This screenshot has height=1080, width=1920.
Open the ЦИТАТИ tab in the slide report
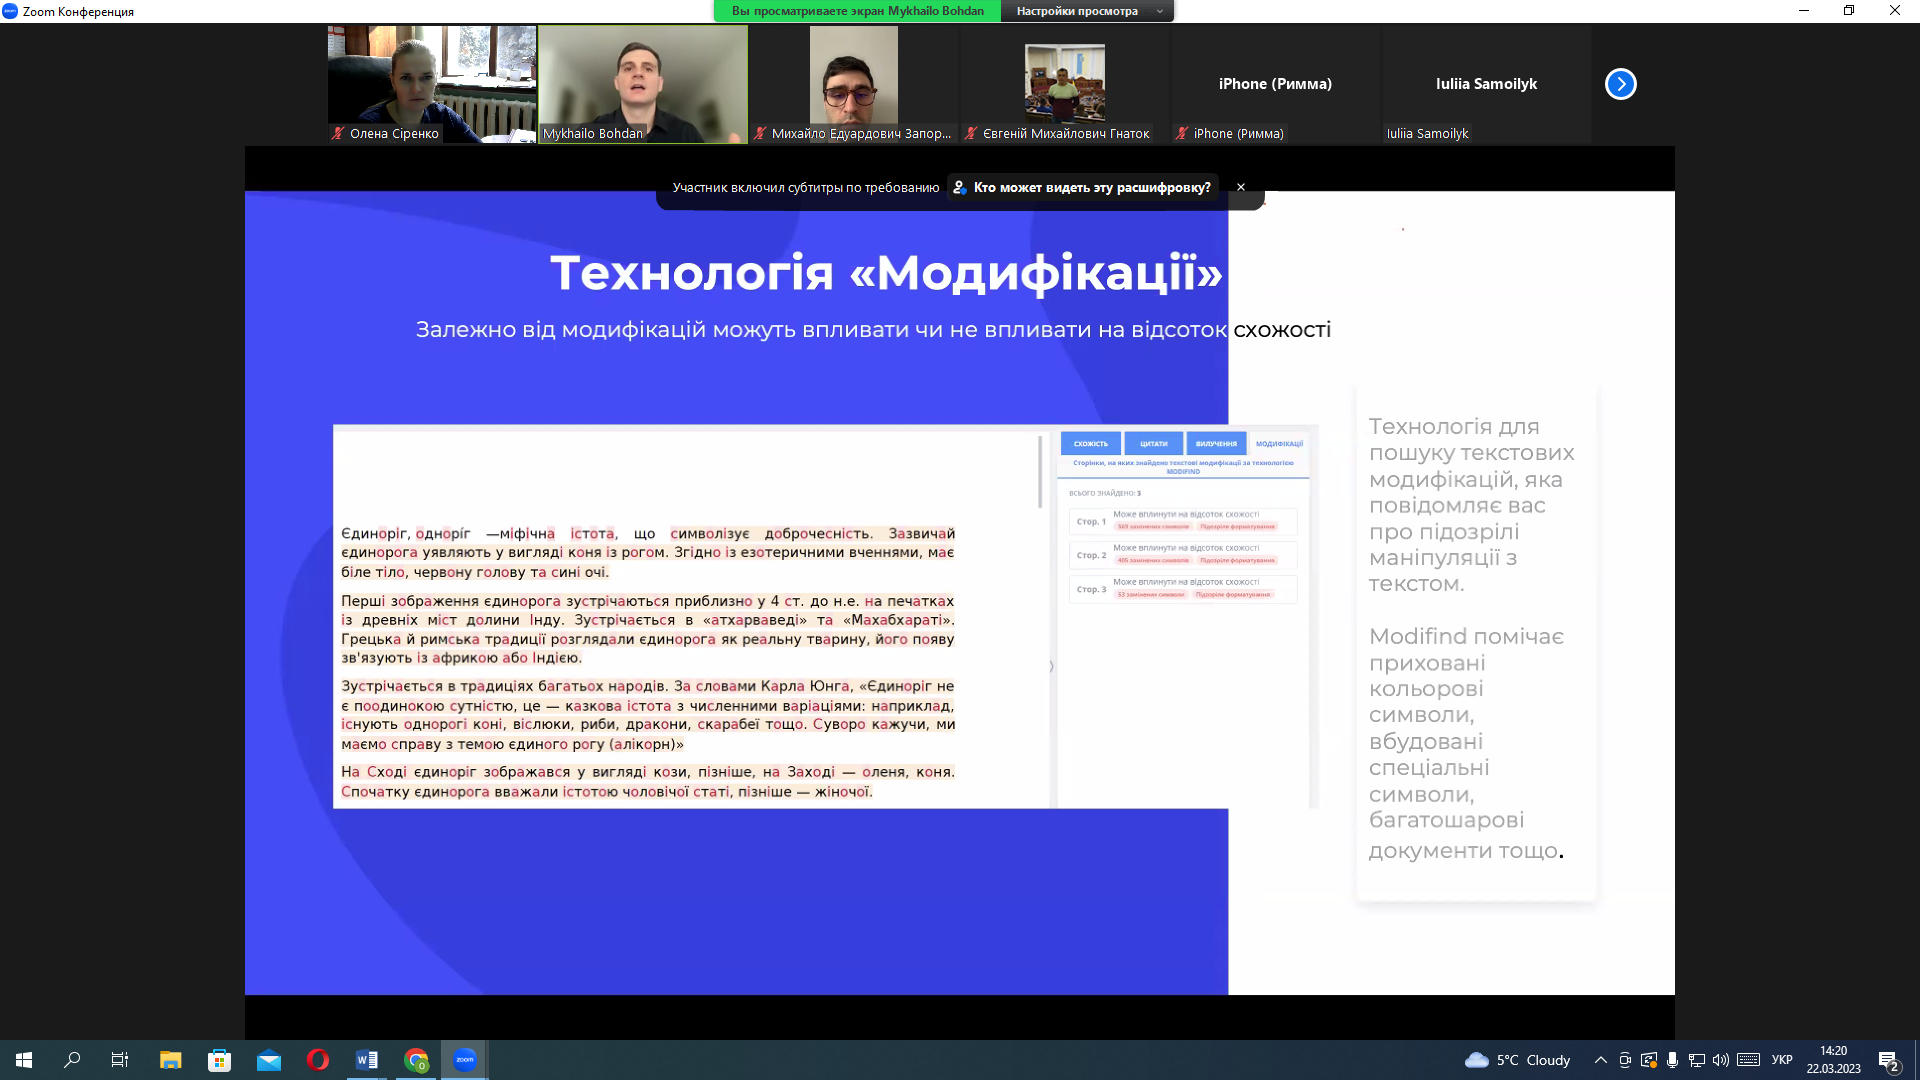coord(1153,443)
